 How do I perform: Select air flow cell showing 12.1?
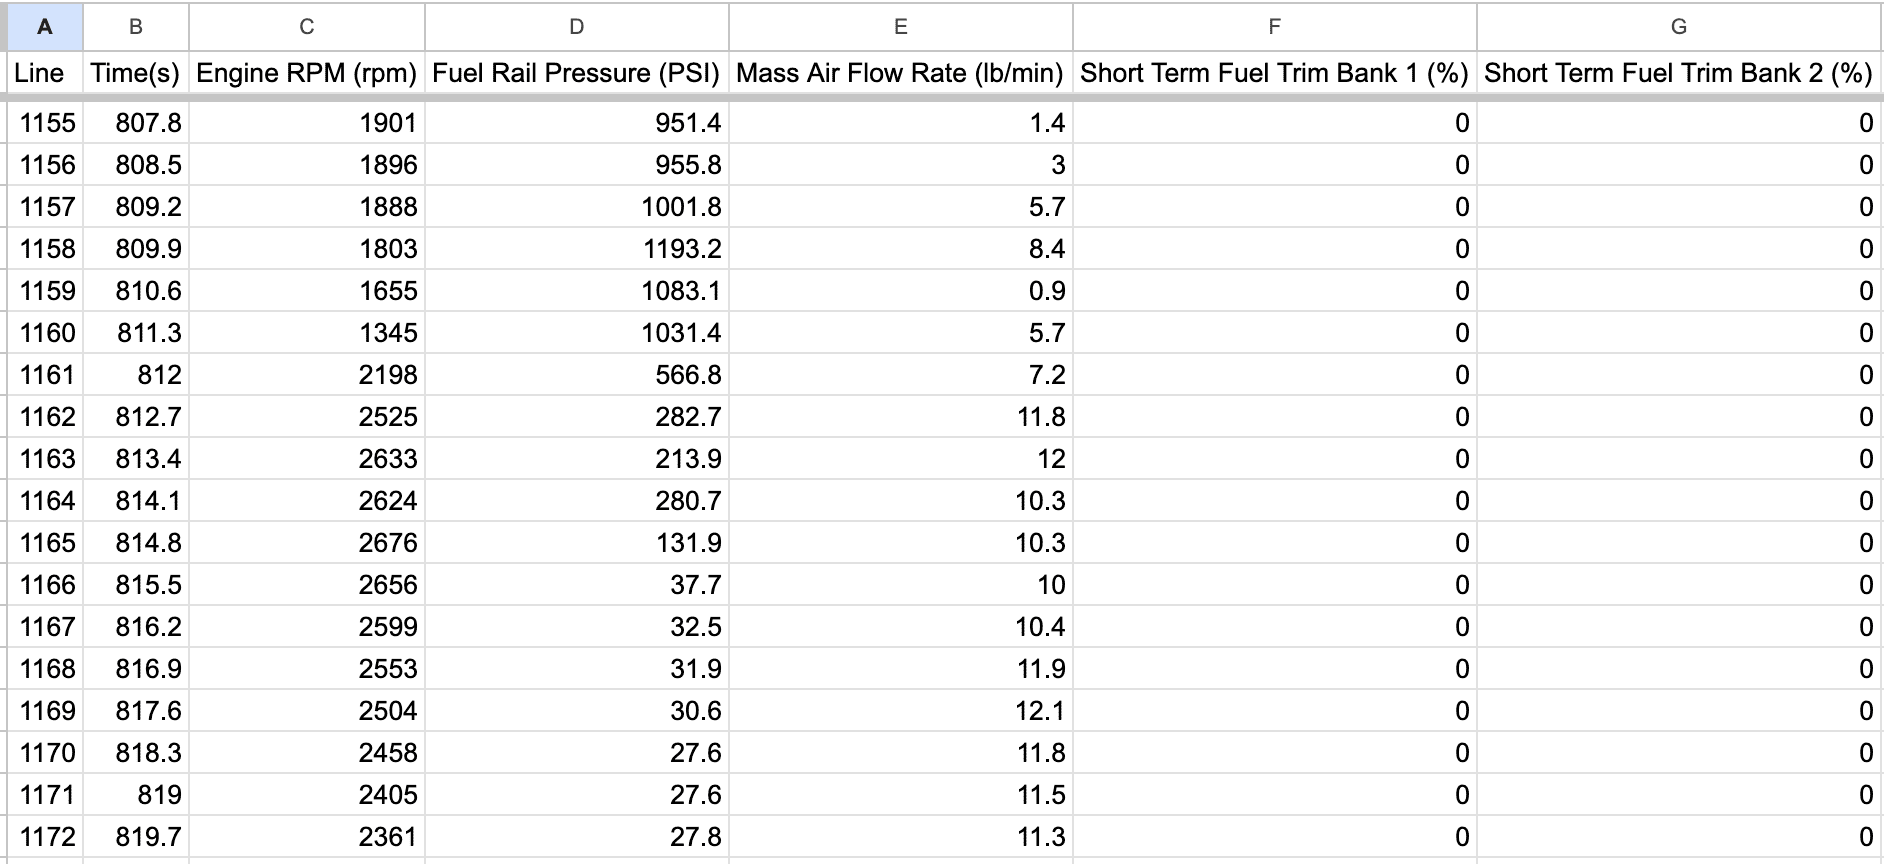pyautogui.click(x=901, y=711)
